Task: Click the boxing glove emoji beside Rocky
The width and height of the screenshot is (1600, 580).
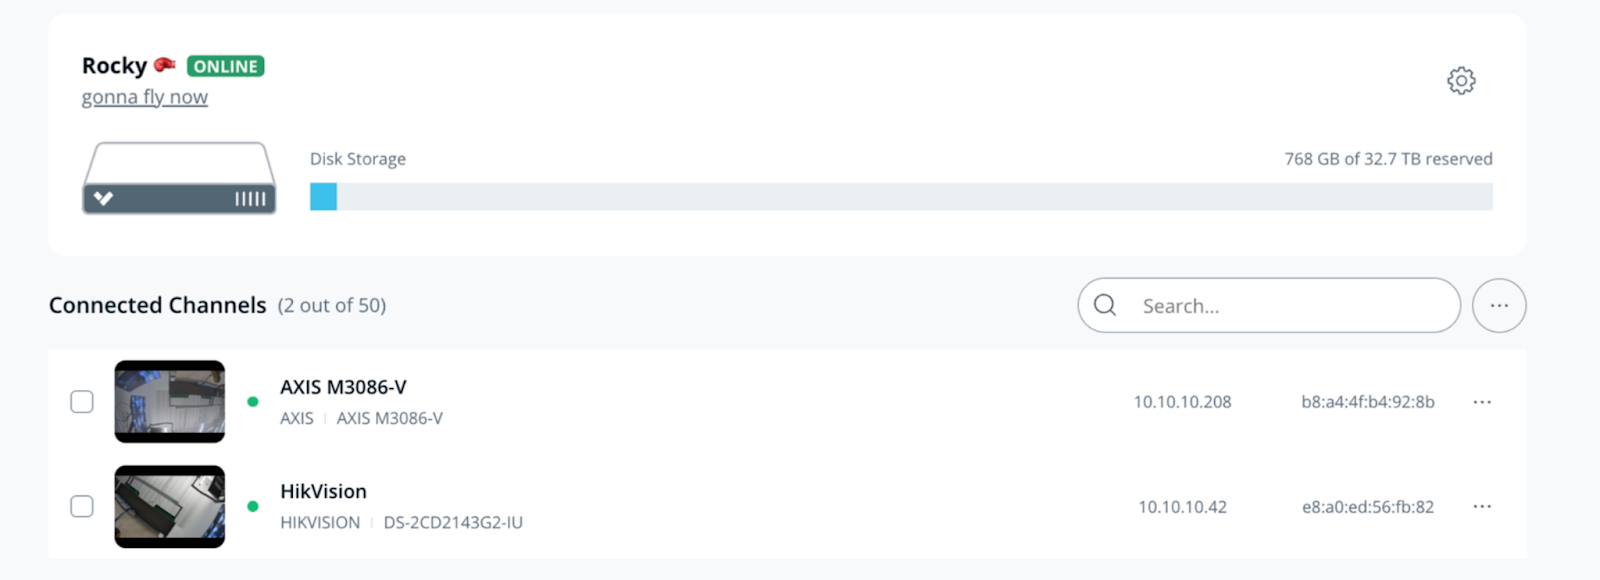Action: [x=165, y=65]
